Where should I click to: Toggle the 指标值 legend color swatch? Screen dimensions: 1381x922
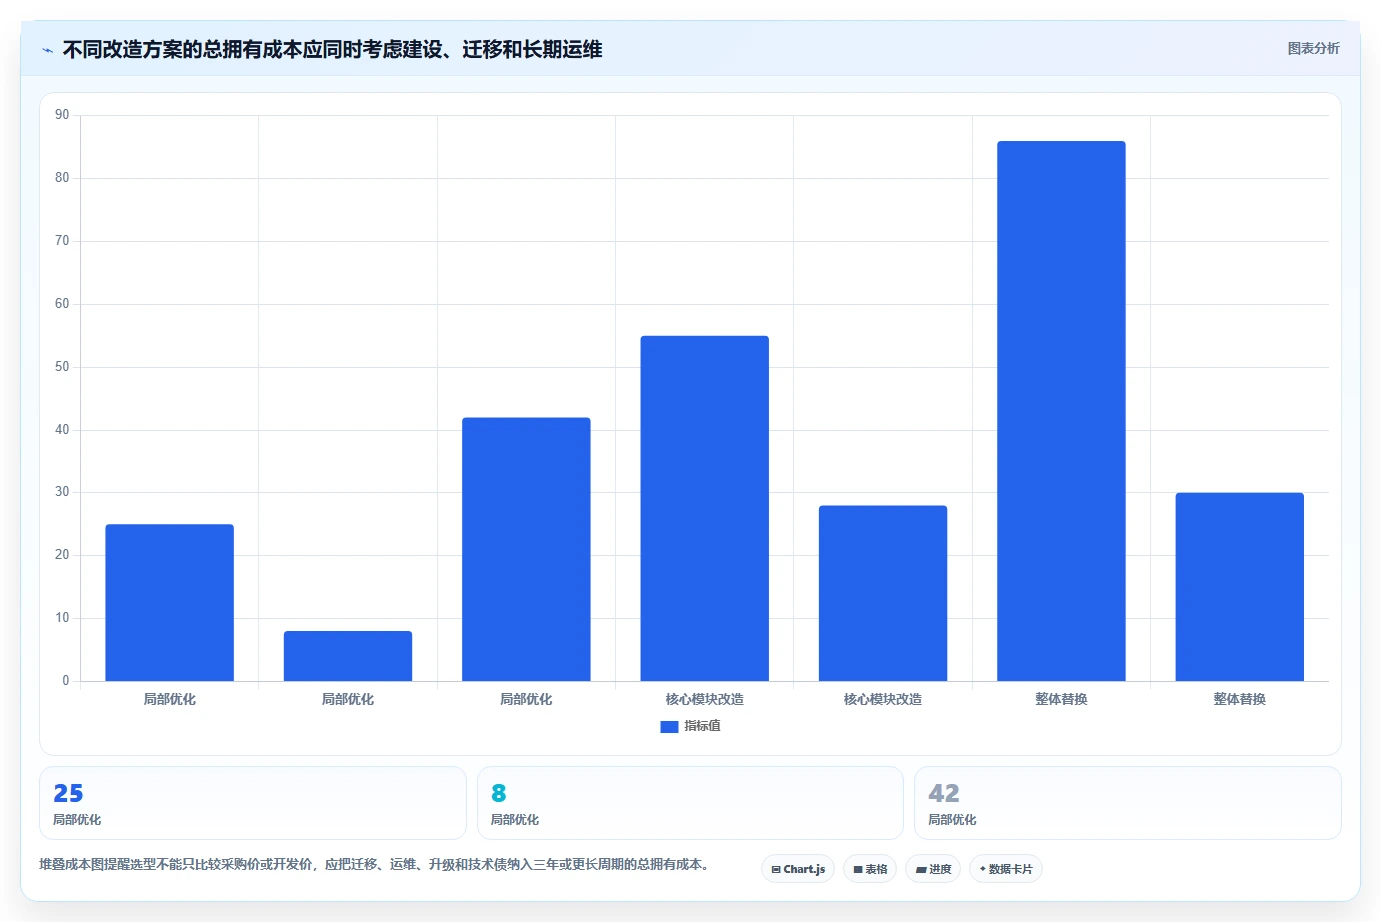click(x=669, y=727)
